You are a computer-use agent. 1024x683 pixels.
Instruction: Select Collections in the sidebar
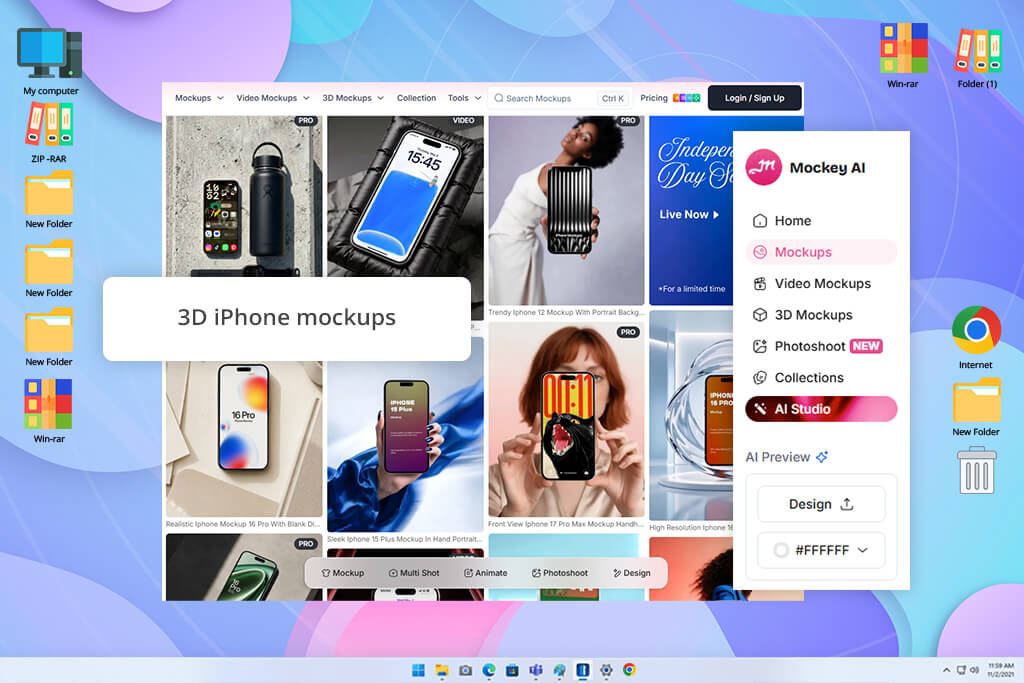click(x=821, y=377)
